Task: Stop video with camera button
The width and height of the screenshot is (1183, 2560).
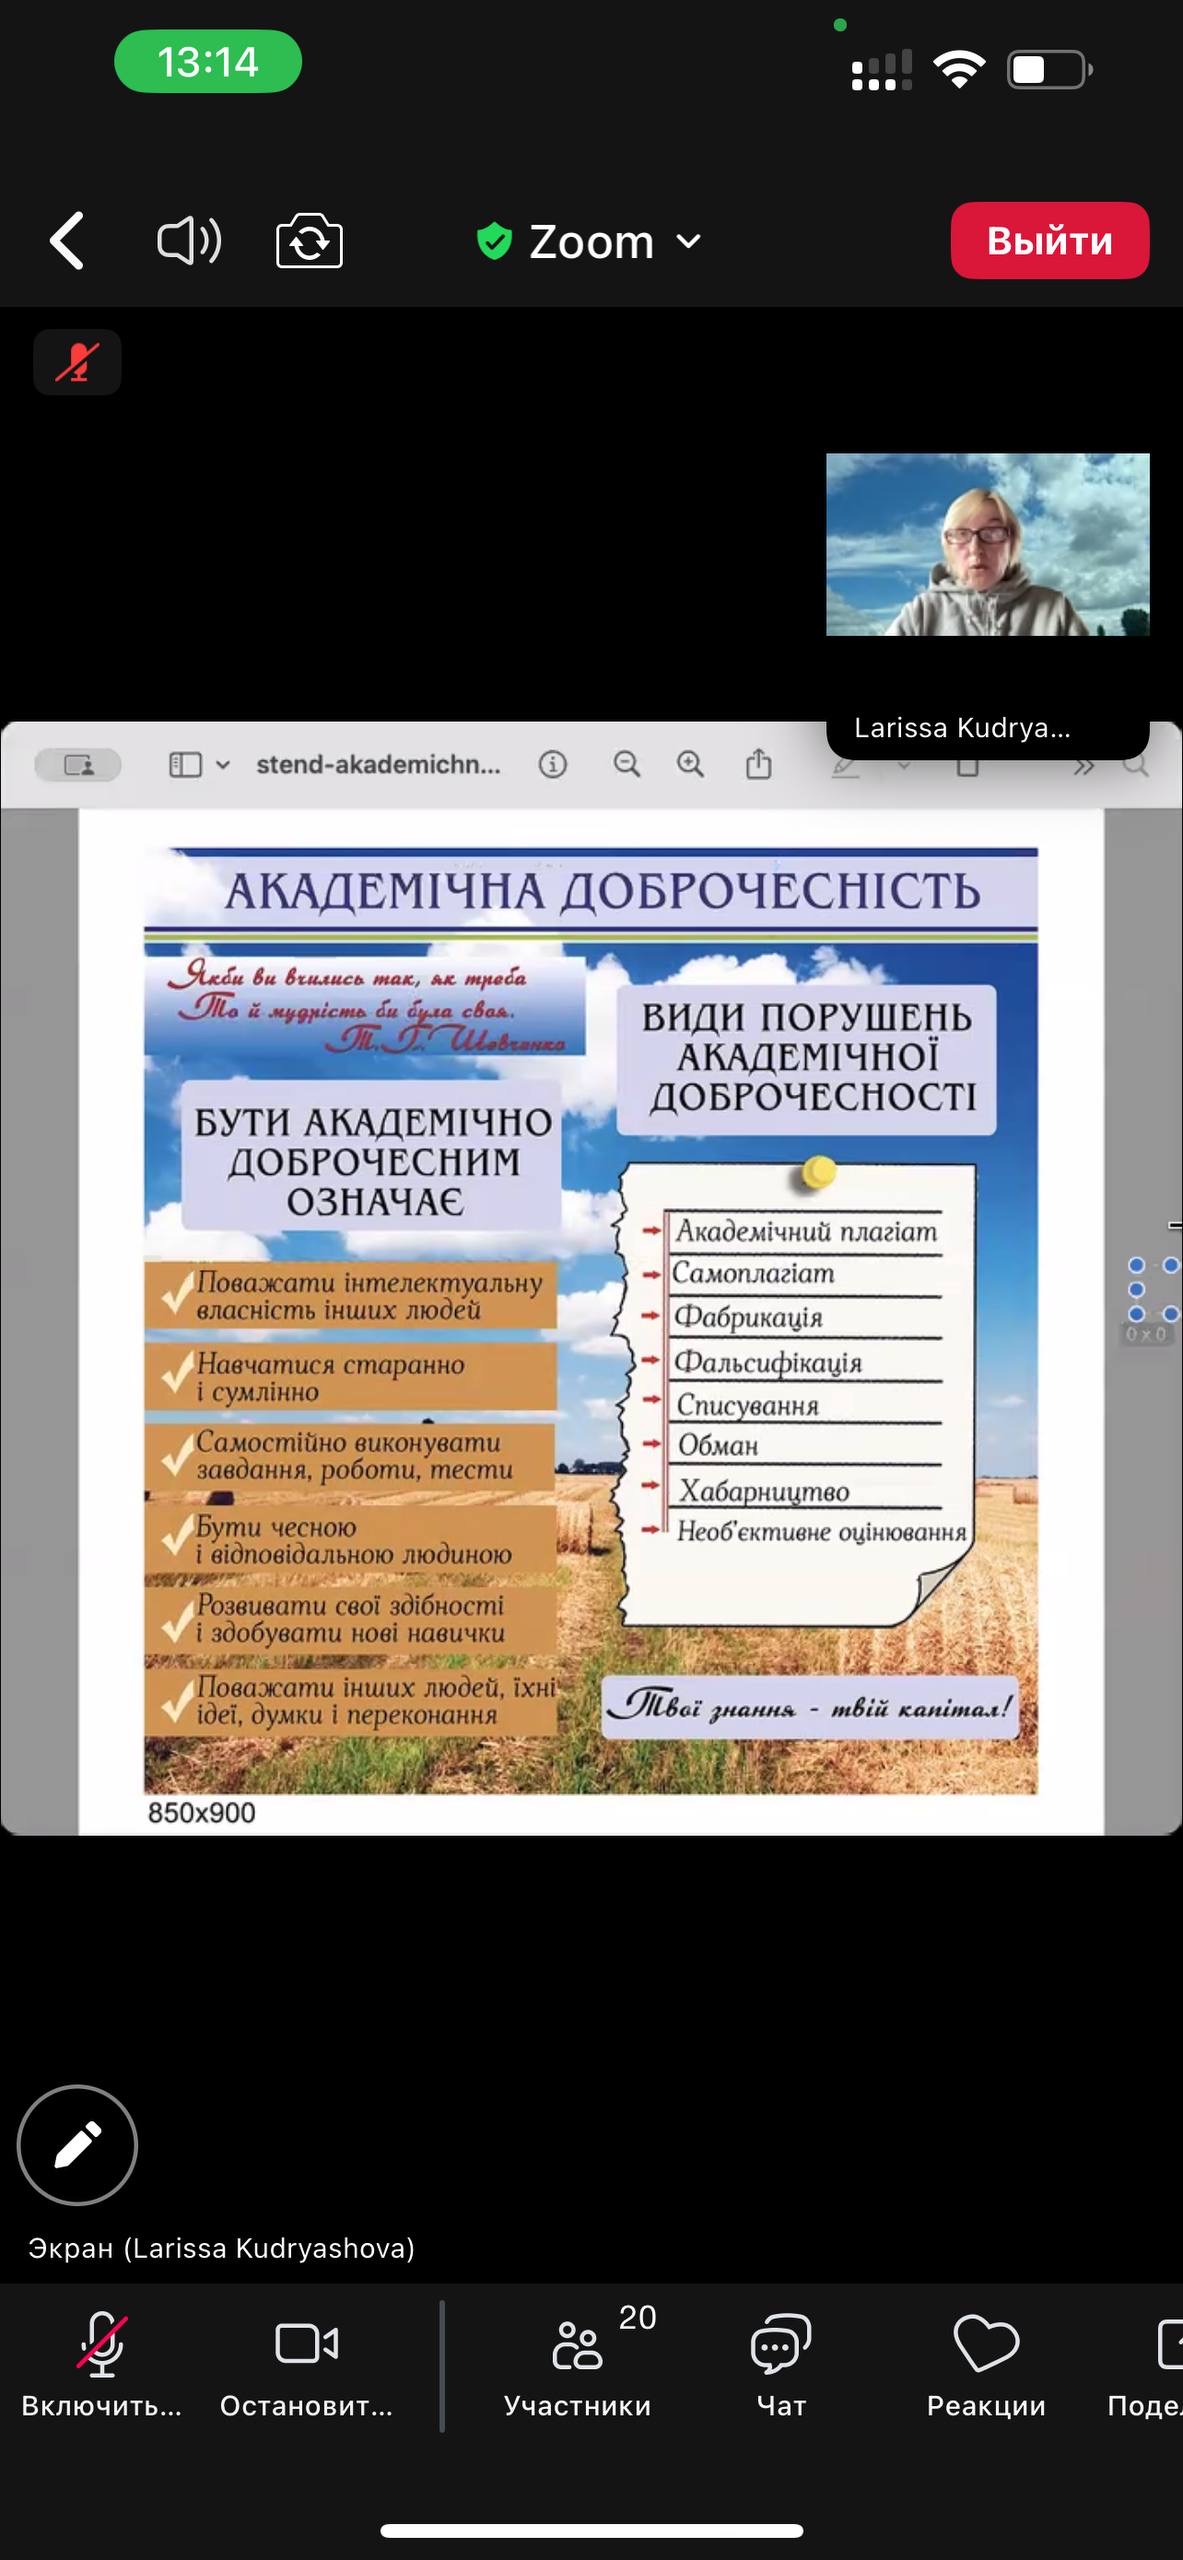Action: click(307, 2366)
